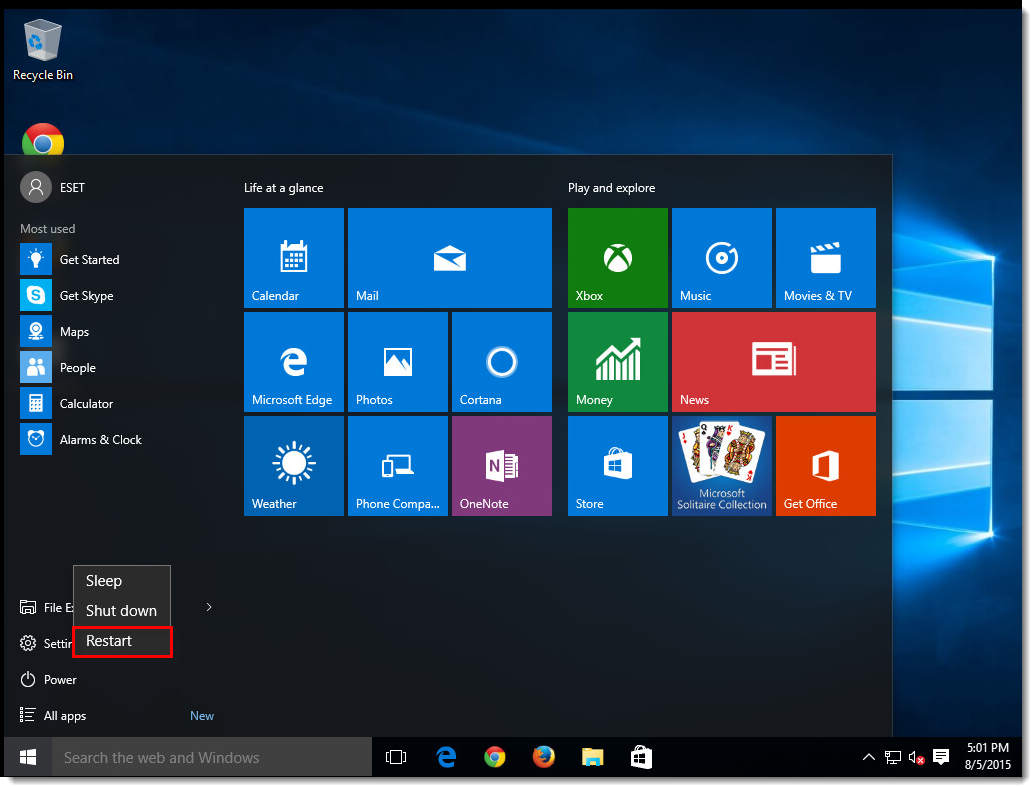Open the All apps list

(65, 716)
